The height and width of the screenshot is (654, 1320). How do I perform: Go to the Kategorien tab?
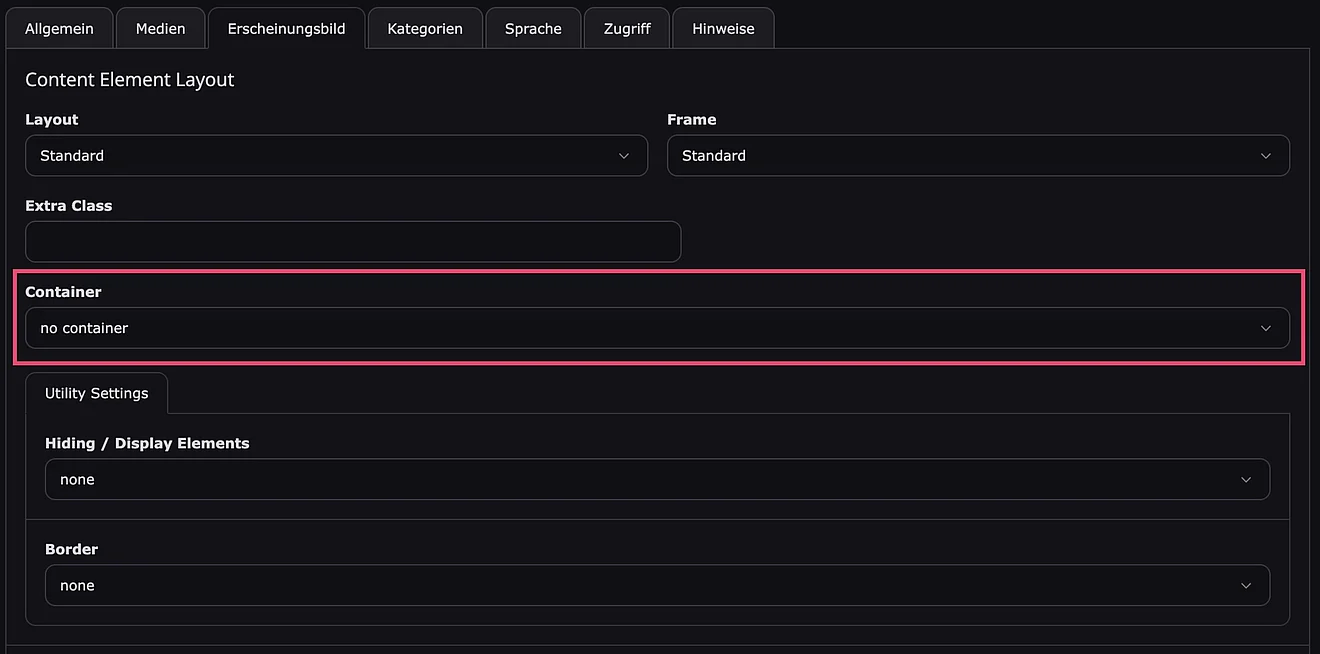click(425, 29)
